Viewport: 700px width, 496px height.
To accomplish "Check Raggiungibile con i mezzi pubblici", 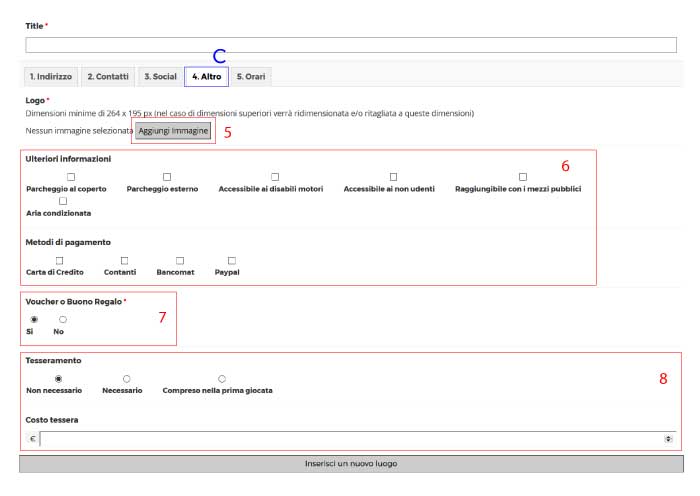I will point(522,177).
